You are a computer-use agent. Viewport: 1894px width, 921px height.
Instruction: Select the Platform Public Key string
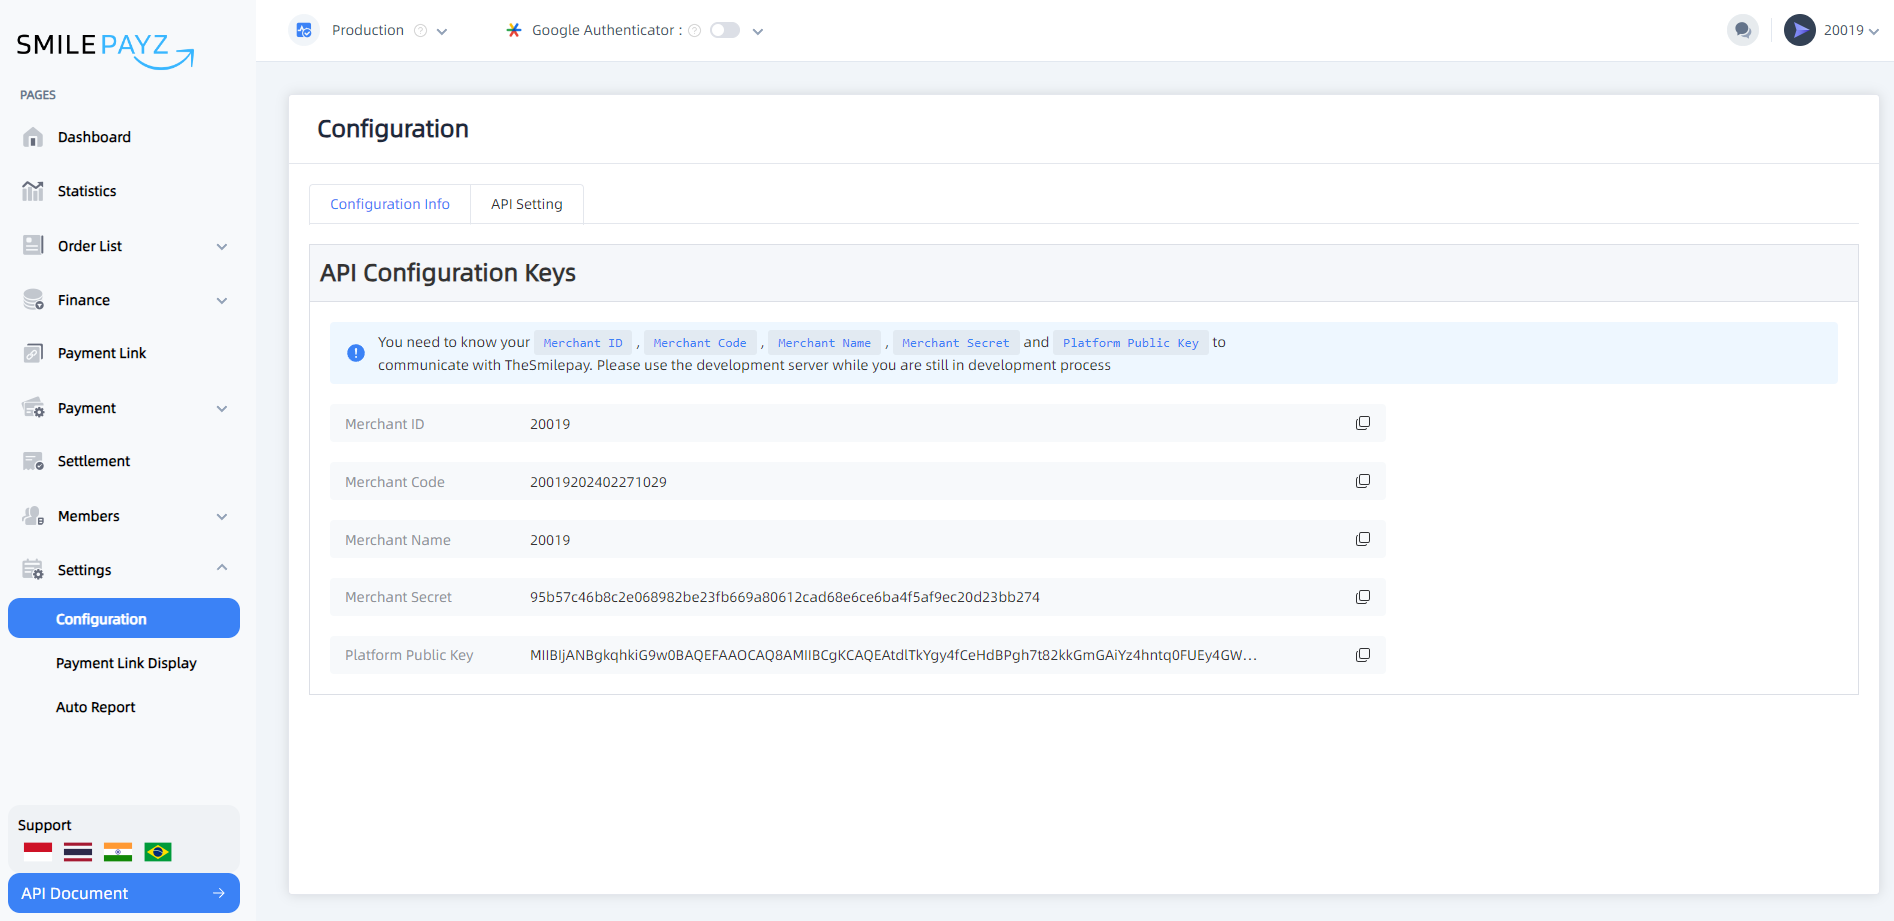click(x=893, y=655)
